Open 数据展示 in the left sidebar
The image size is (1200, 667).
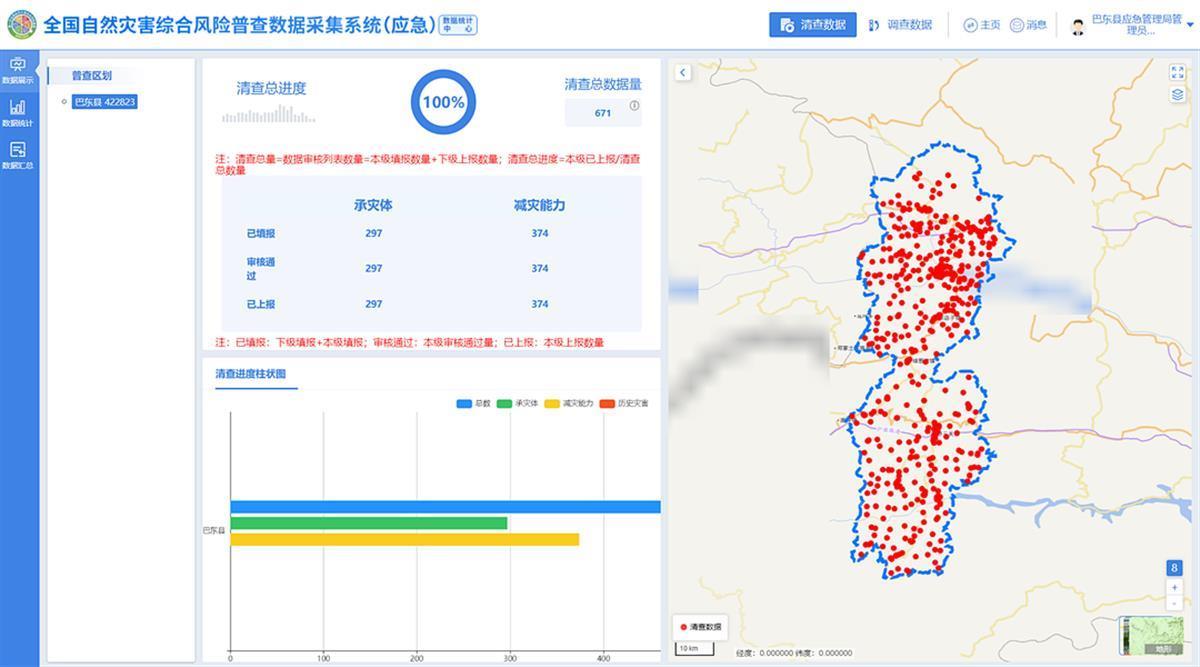(x=18, y=70)
